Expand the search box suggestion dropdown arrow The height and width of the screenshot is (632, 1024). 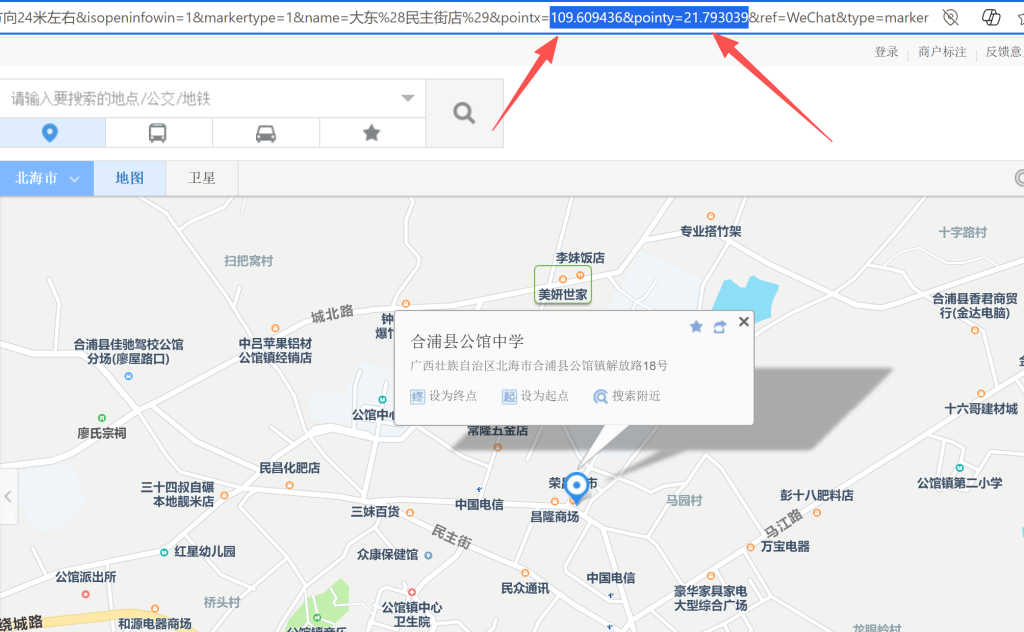408,99
